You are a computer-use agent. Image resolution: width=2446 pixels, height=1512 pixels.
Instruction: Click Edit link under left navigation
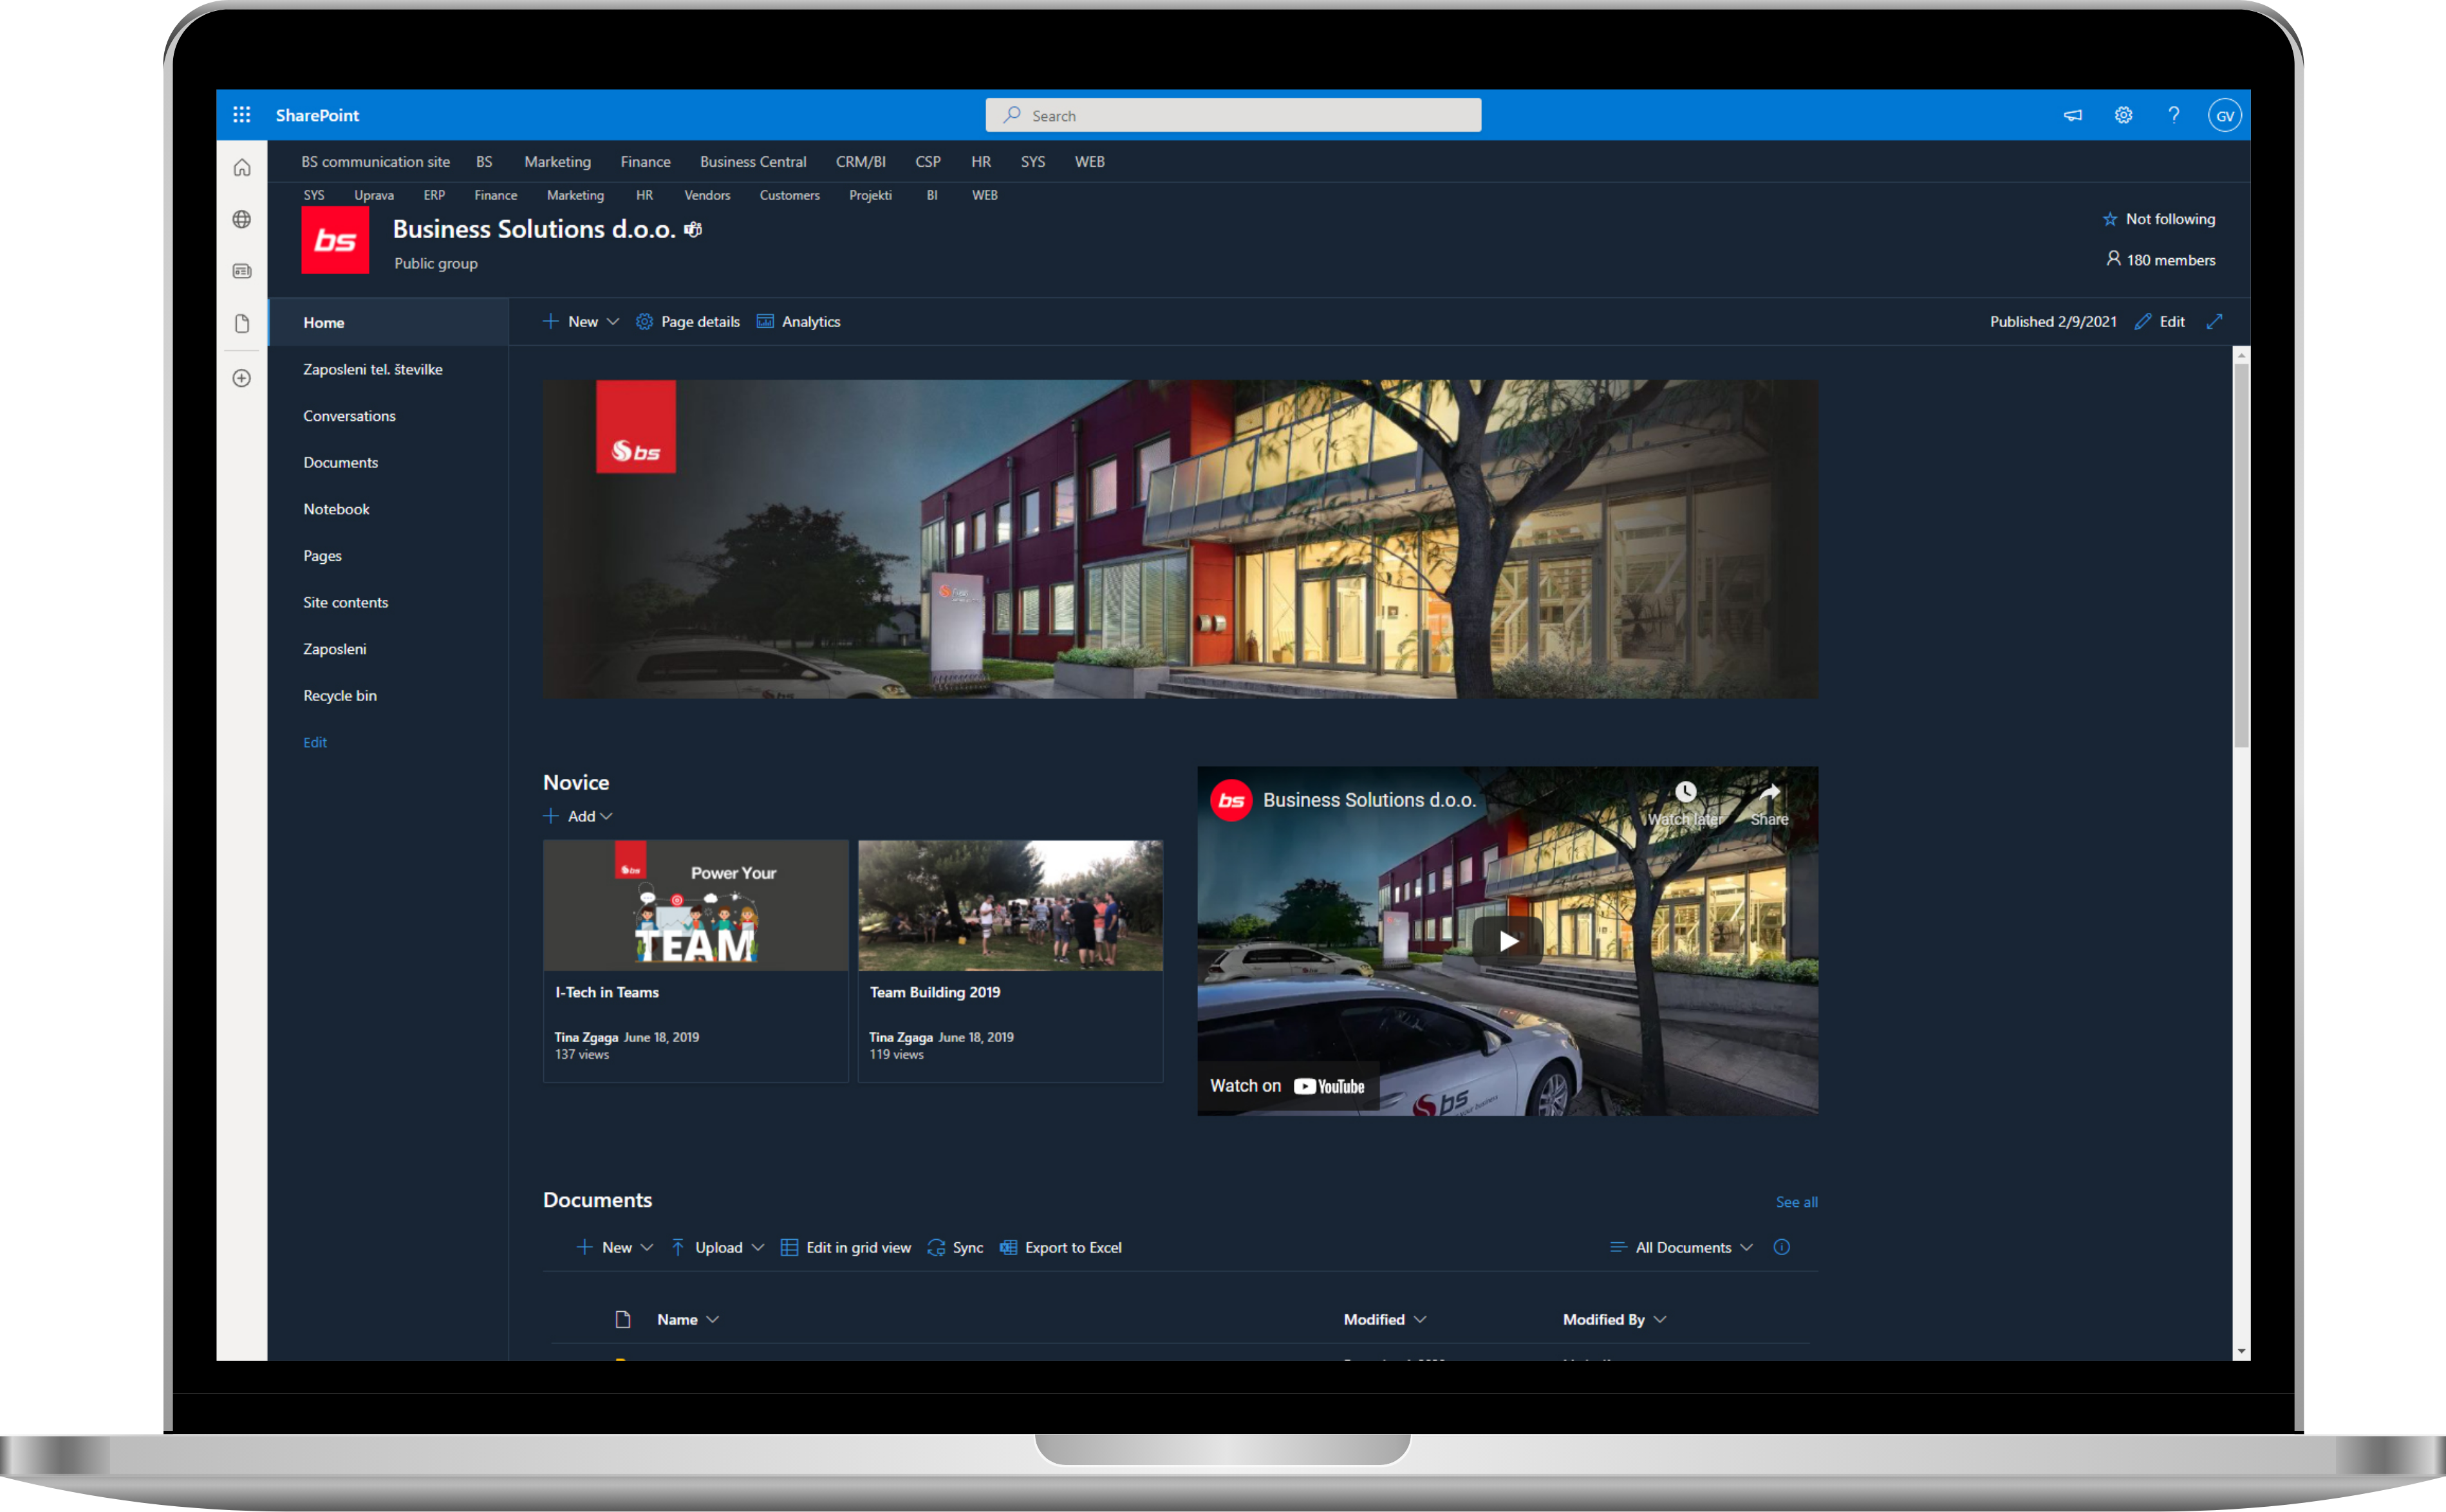(x=314, y=742)
